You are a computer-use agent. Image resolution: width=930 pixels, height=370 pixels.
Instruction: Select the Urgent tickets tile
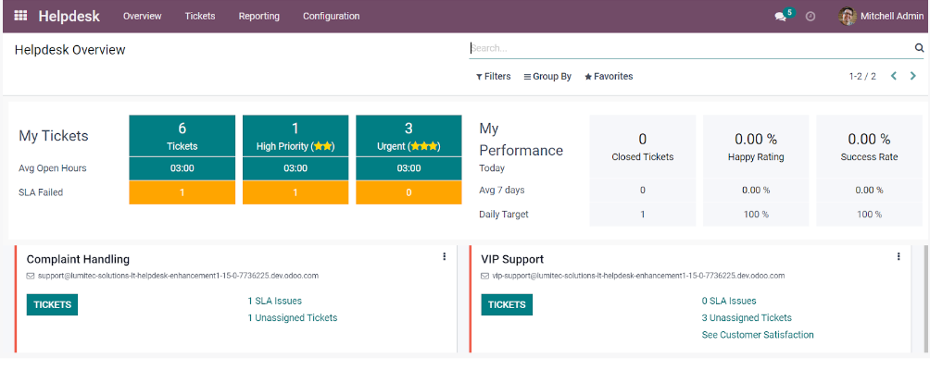click(x=409, y=136)
